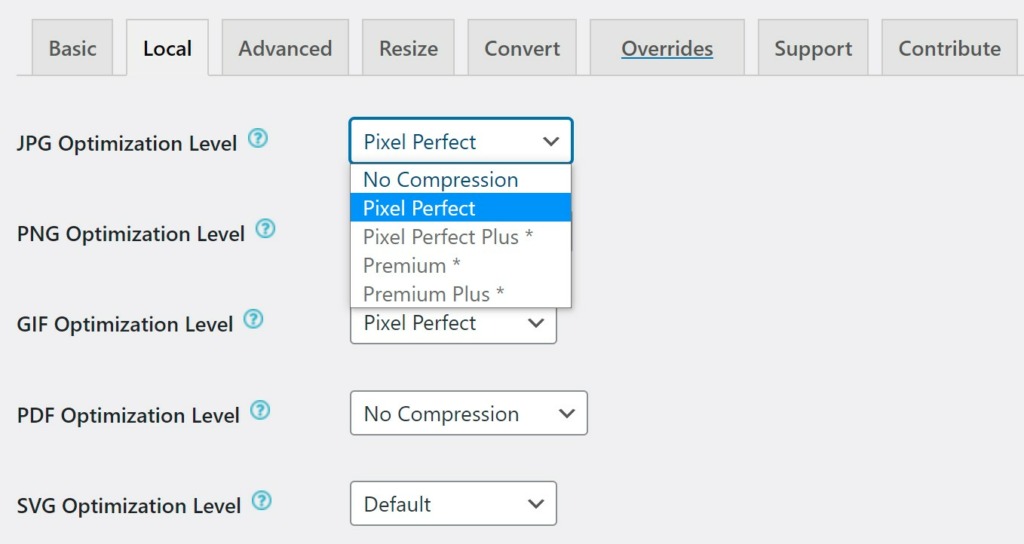
Task: Switch to the Resize tab
Action: (408, 48)
